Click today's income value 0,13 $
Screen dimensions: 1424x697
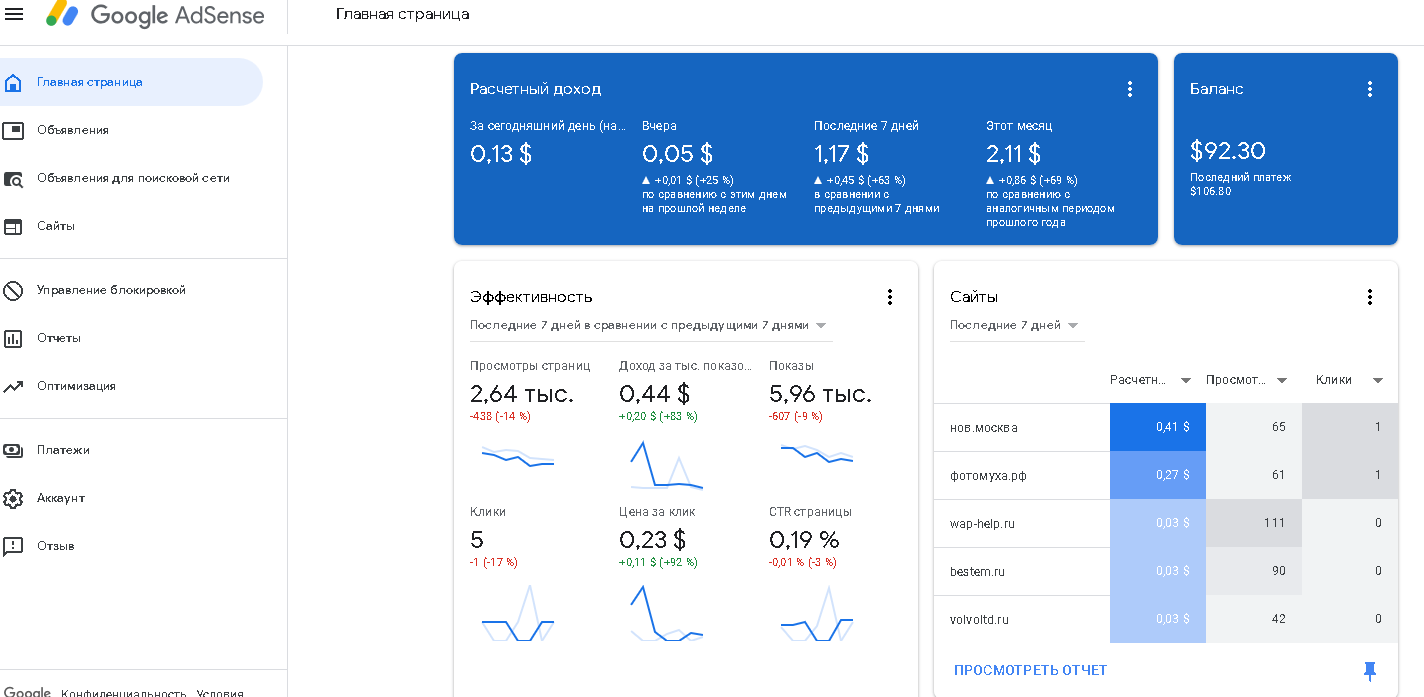[501, 153]
